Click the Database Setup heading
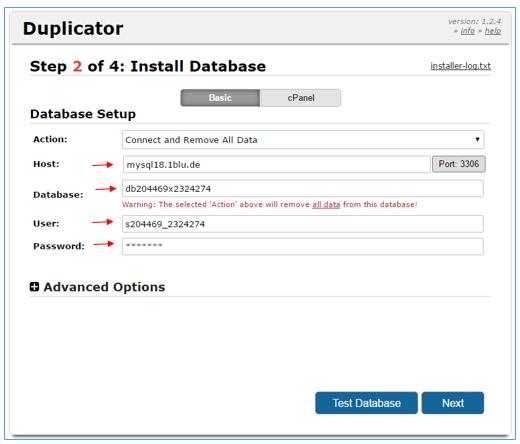 (83, 114)
